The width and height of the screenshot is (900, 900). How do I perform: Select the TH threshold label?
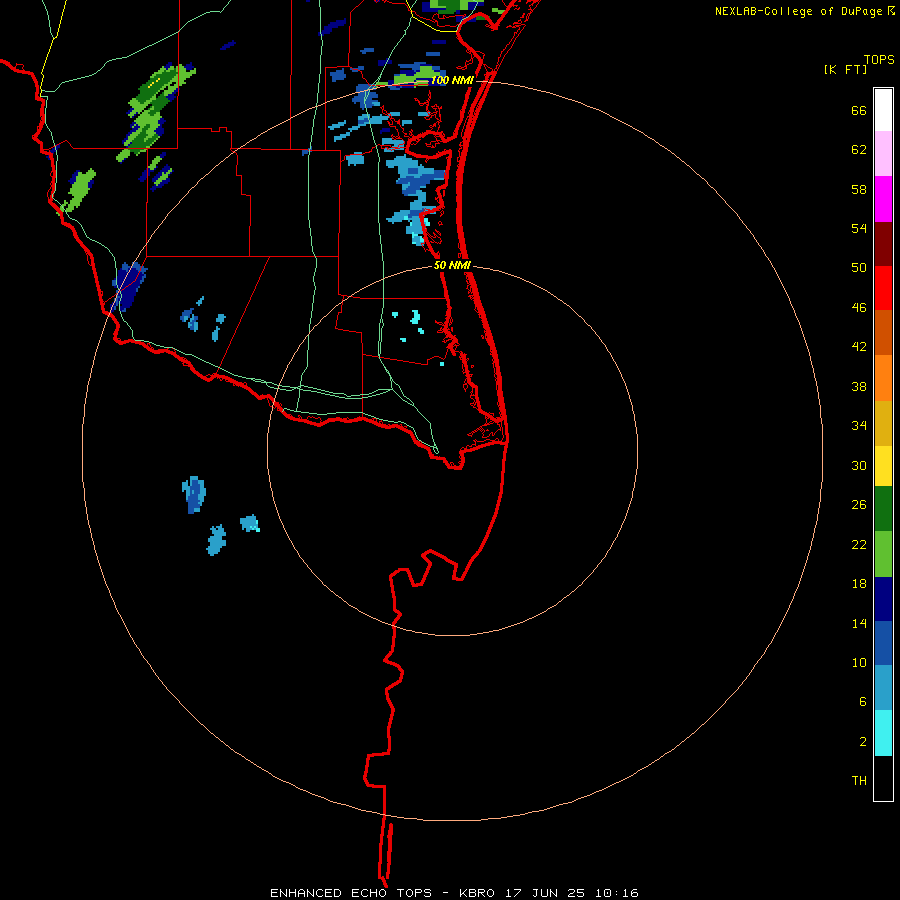pyautogui.click(x=859, y=781)
